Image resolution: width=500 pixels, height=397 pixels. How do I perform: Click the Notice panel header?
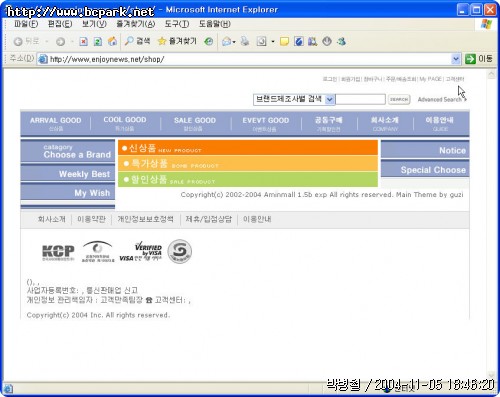point(425,150)
